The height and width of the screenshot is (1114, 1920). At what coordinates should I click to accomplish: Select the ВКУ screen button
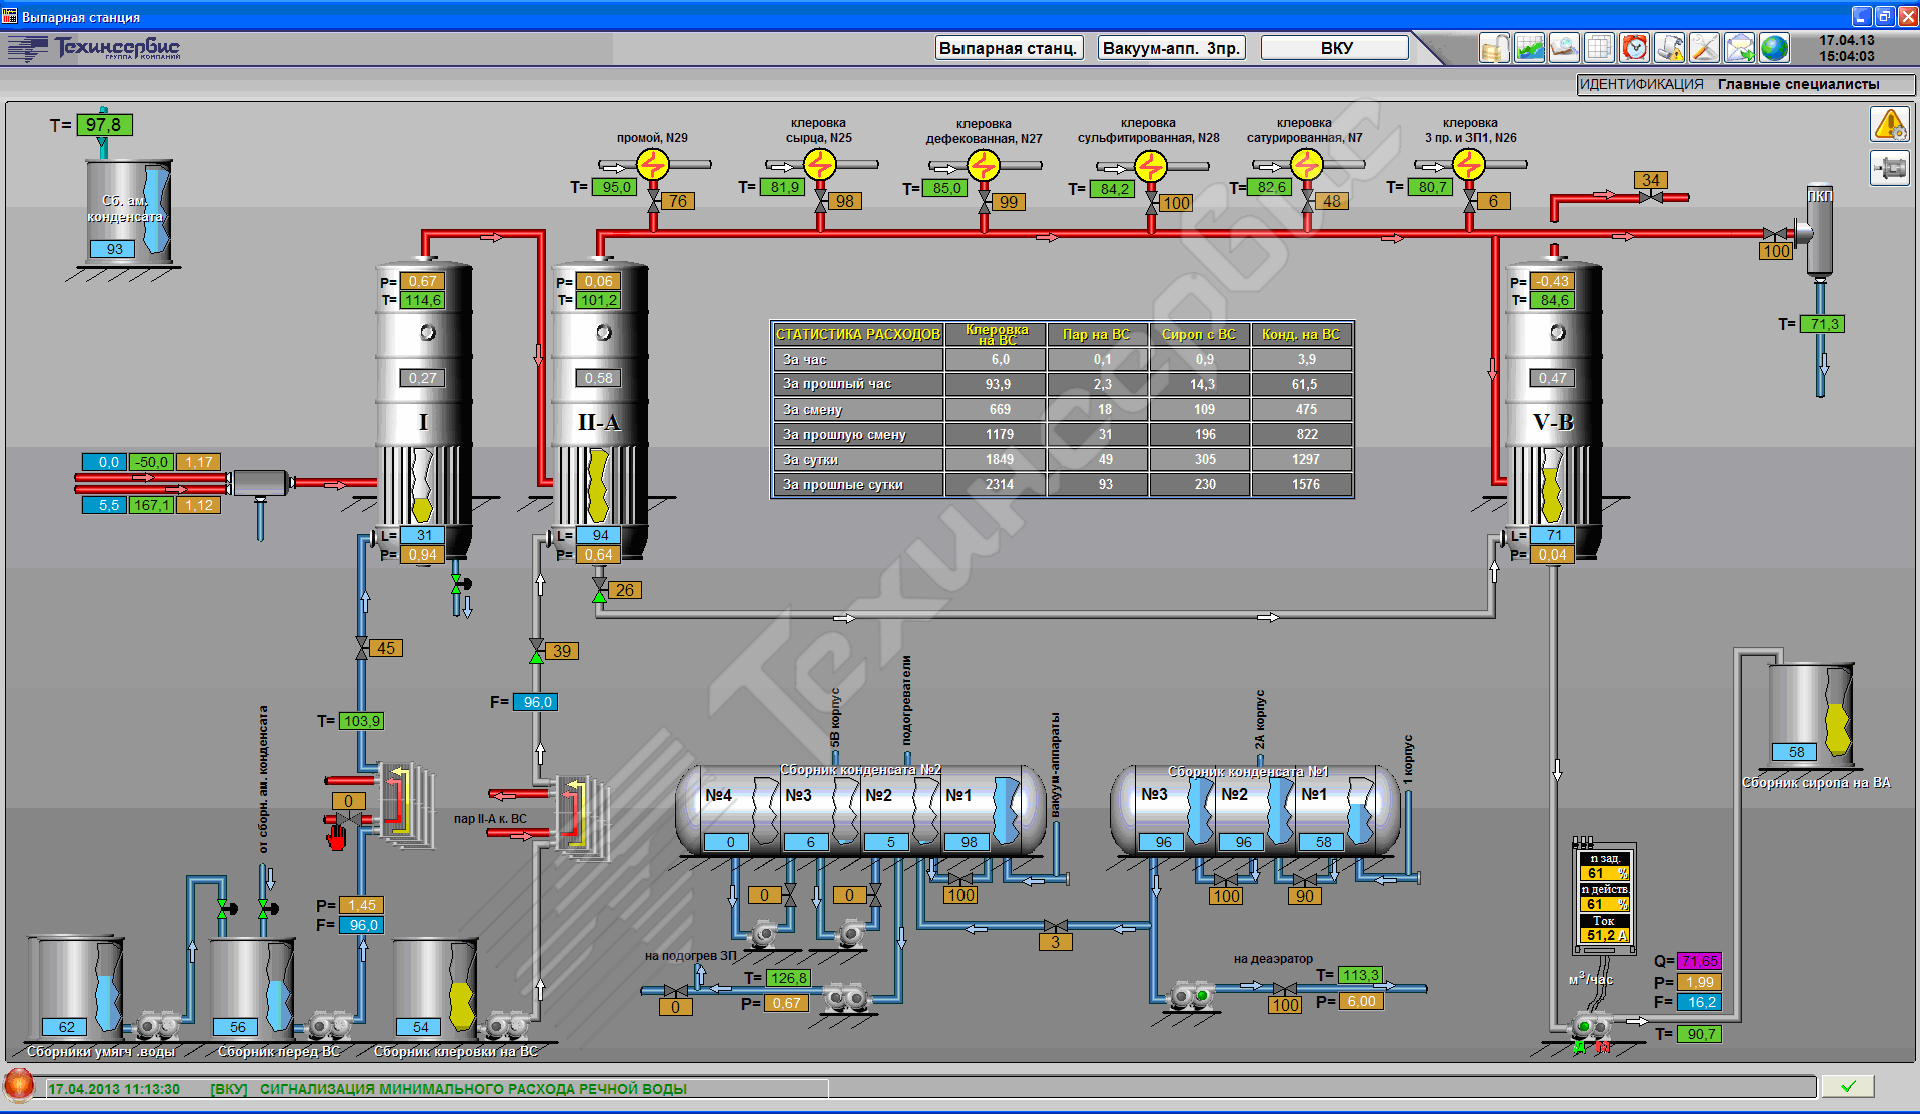[x=1335, y=48]
